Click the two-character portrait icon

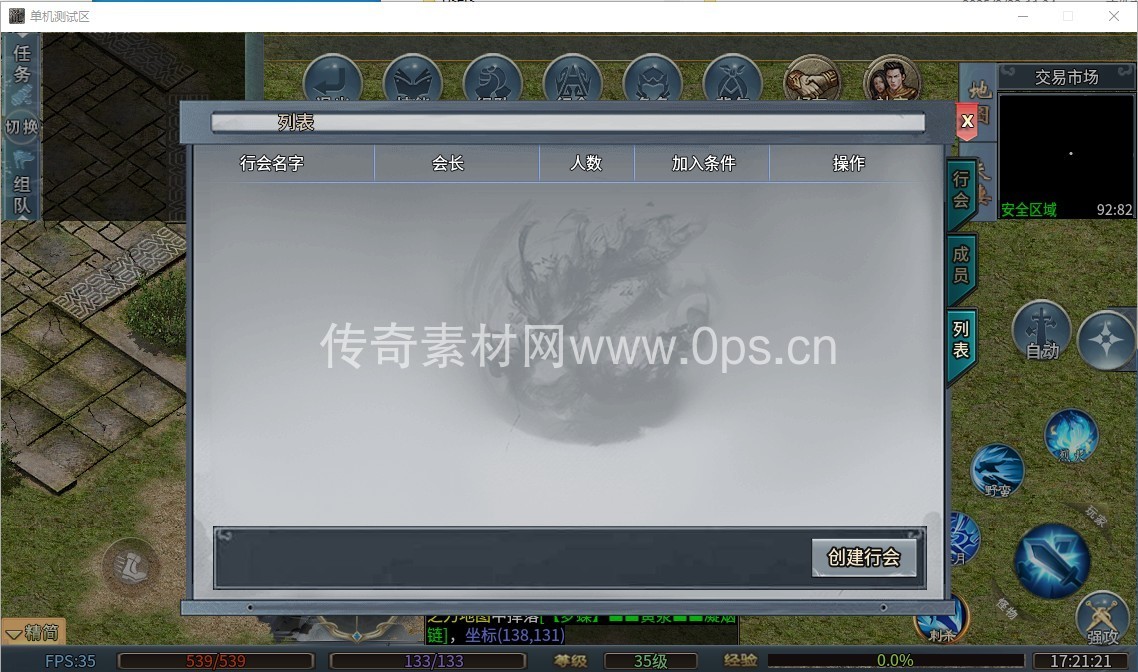pyautogui.click(x=891, y=82)
